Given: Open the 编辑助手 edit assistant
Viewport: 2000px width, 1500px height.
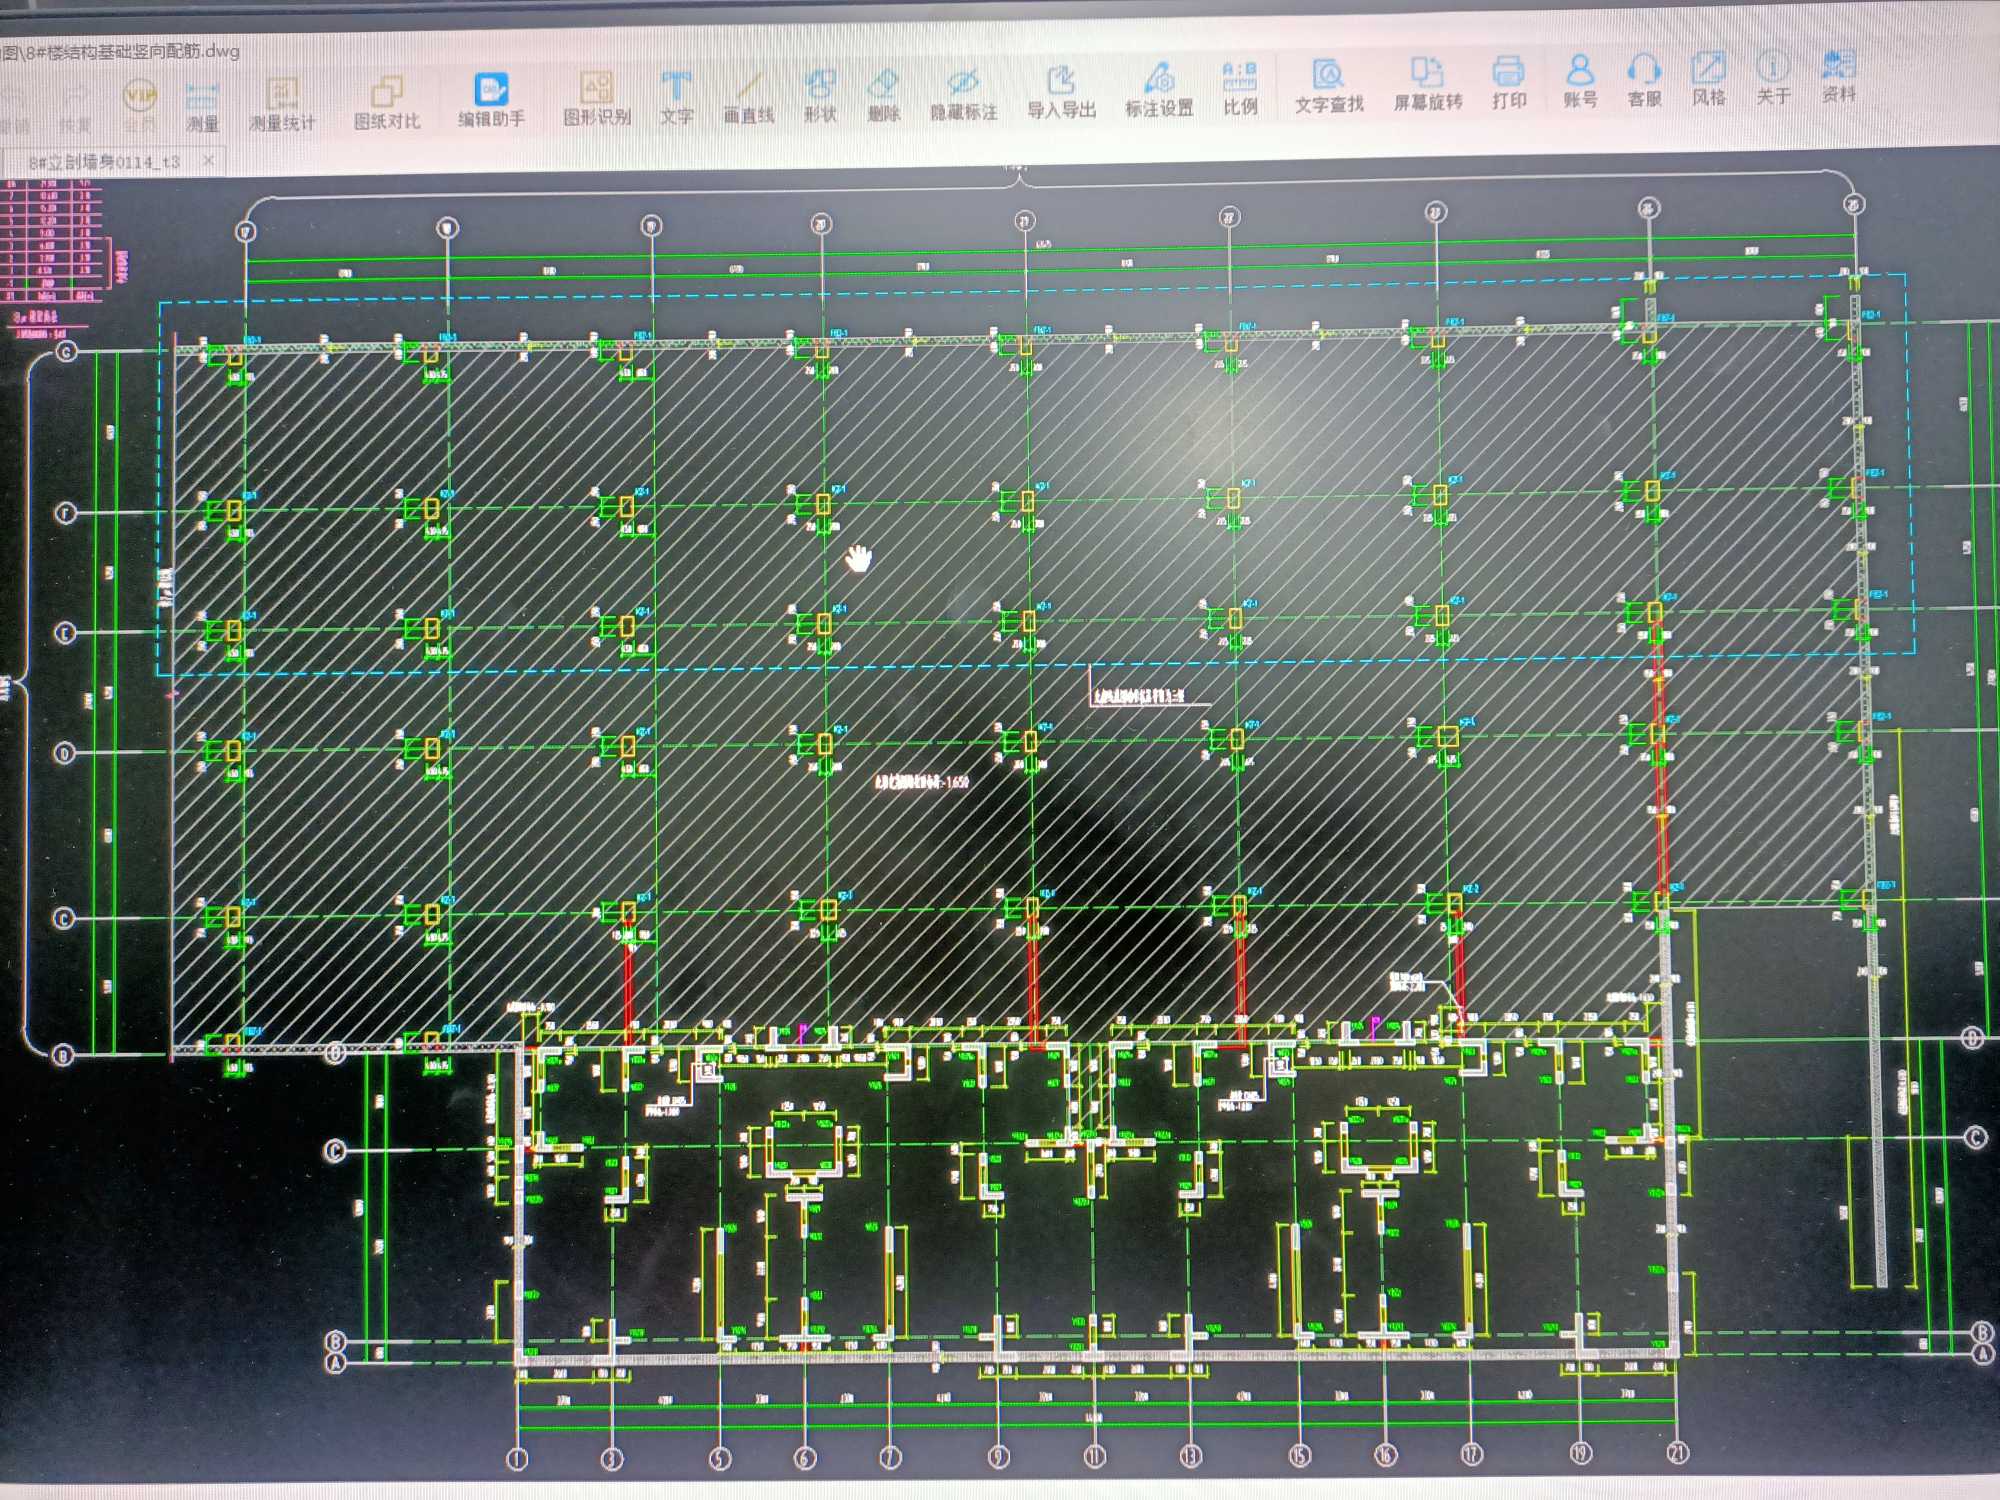Looking at the screenshot, I should click(491, 100).
